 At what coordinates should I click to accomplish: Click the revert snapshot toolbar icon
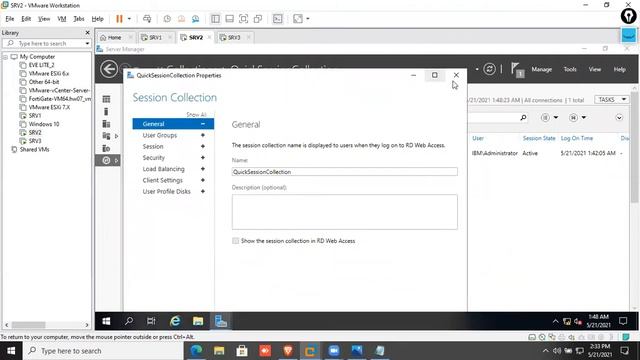point(181,19)
